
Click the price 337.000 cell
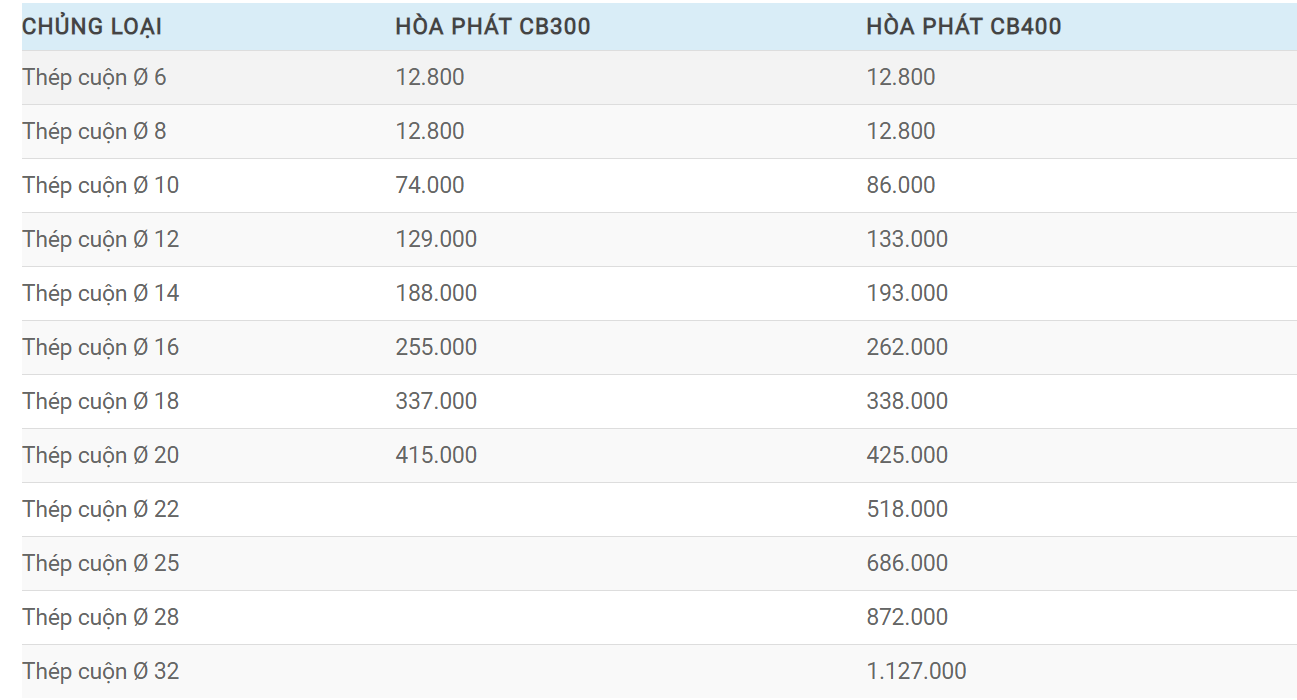(x=436, y=402)
